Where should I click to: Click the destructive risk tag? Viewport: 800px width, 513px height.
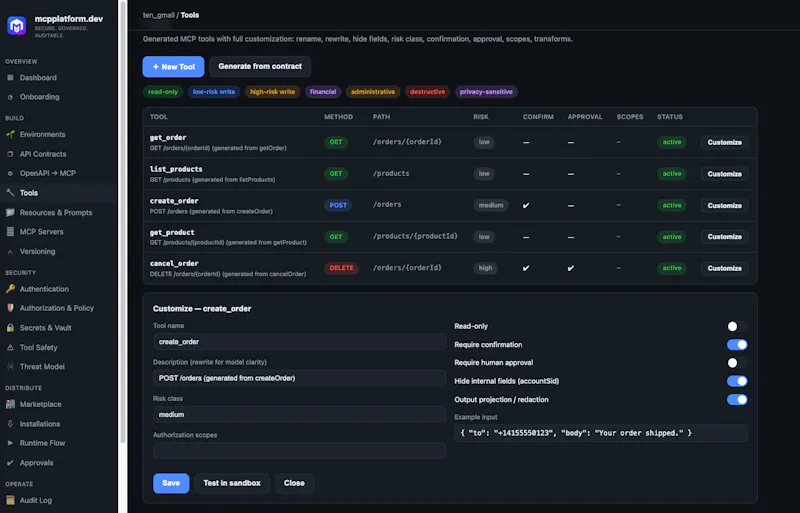coord(428,92)
